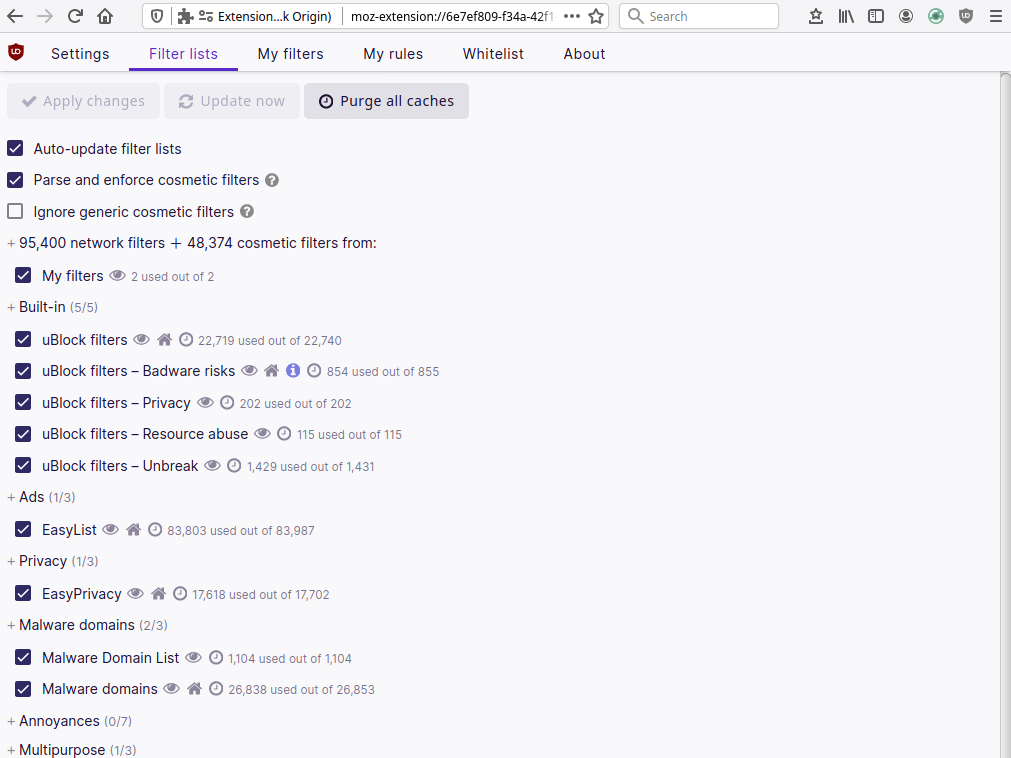Expand the Ads group
Image resolution: width=1011 pixels, height=758 pixels.
click(11, 498)
